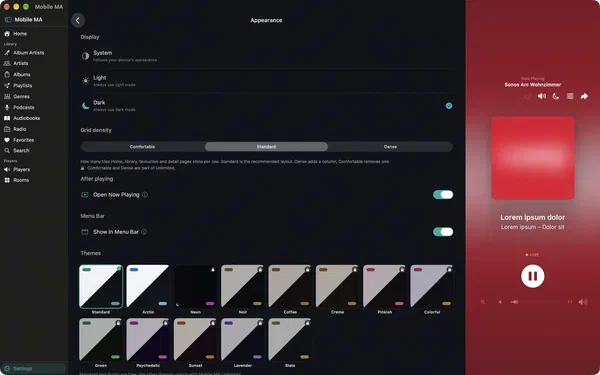Click the Mobile MA sidebar header
Image resolution: width=600 pixels, height=375 pixels.
tap(28, 20)
